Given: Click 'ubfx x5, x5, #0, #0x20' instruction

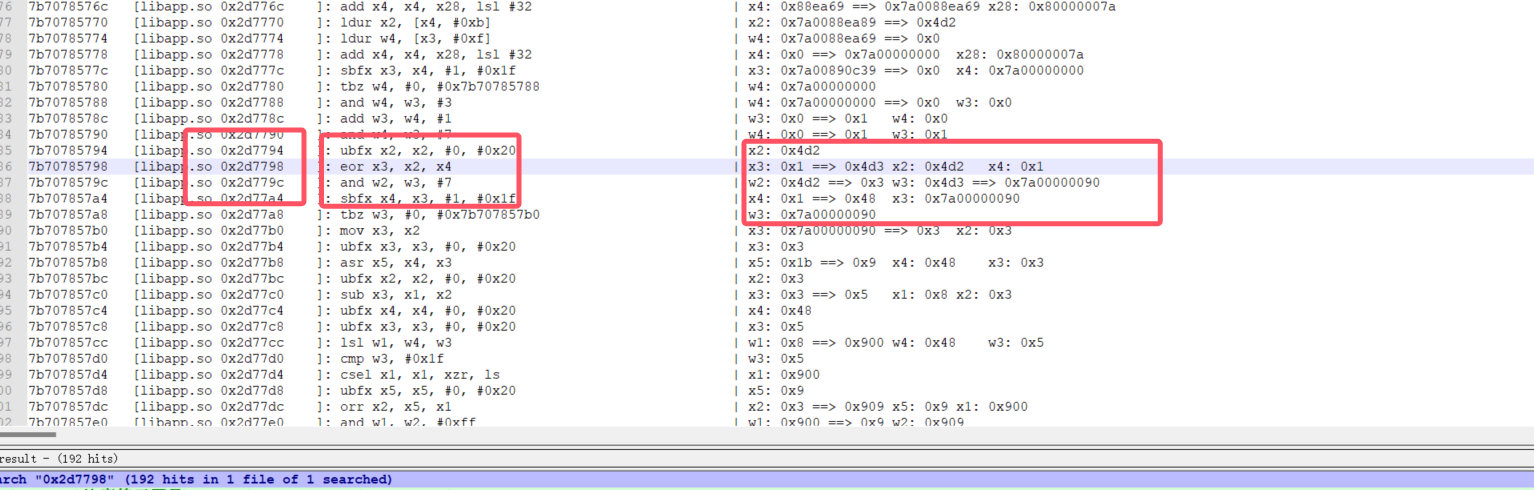Looking at the screenshot, I should (428, 390).
